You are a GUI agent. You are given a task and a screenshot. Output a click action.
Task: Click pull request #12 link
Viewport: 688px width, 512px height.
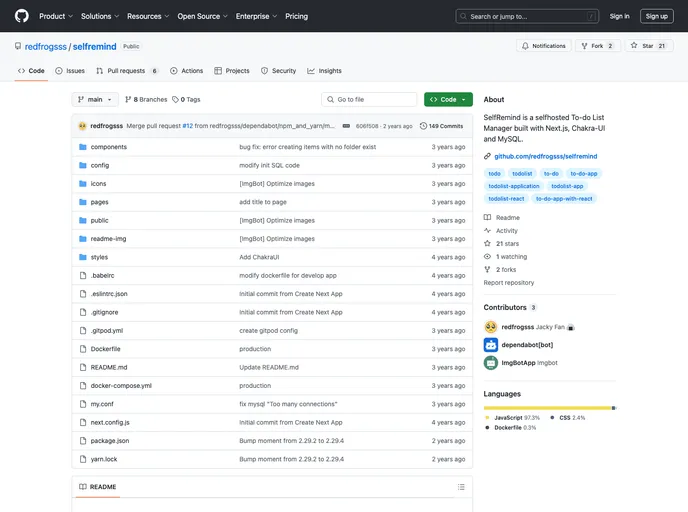[187, 126]
